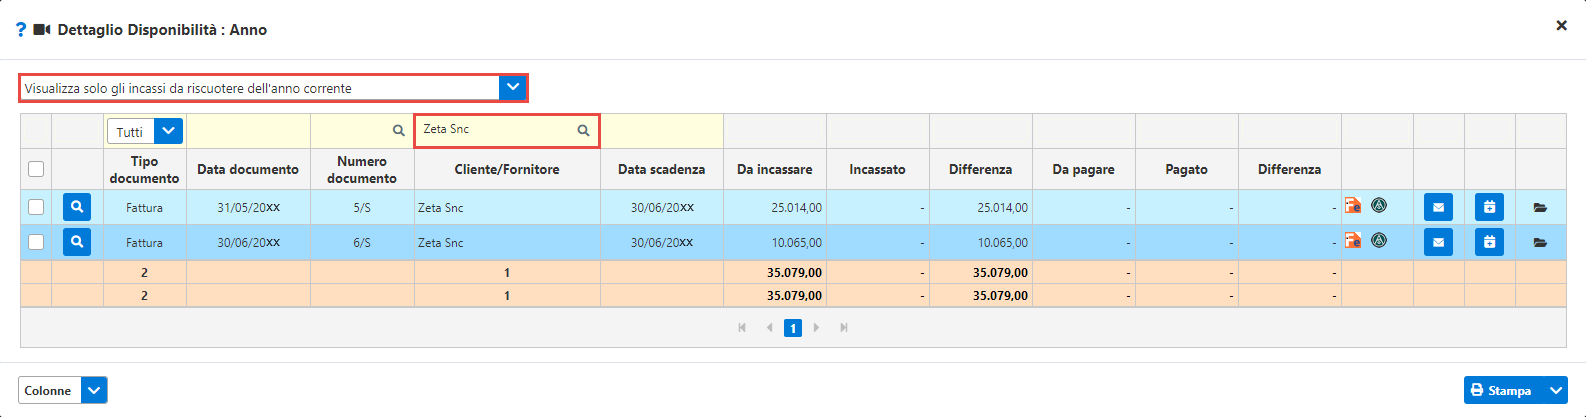The width and height of the screenshot is (1586, 417).
Task: Open the incassi view filter dropdown
Action: pos(513,88)
